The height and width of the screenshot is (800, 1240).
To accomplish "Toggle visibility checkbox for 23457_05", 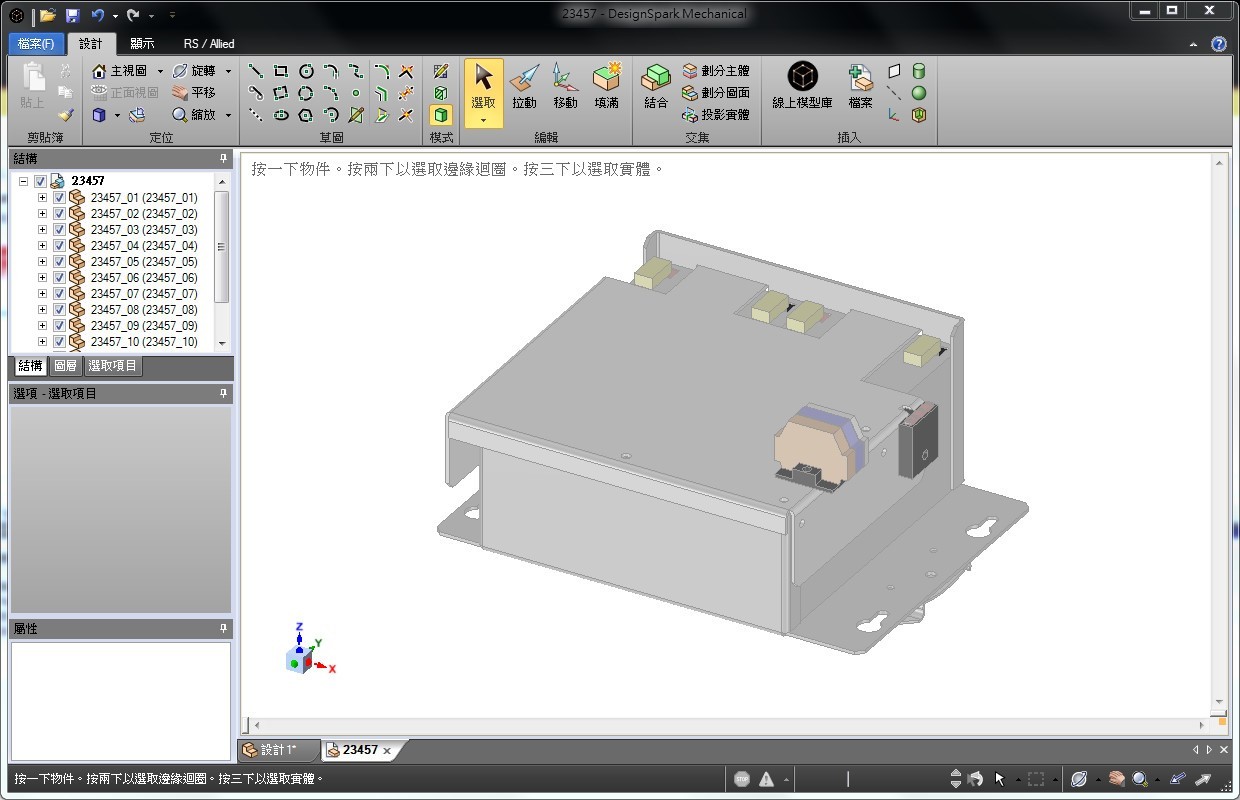I will click(x=59, y=262).
